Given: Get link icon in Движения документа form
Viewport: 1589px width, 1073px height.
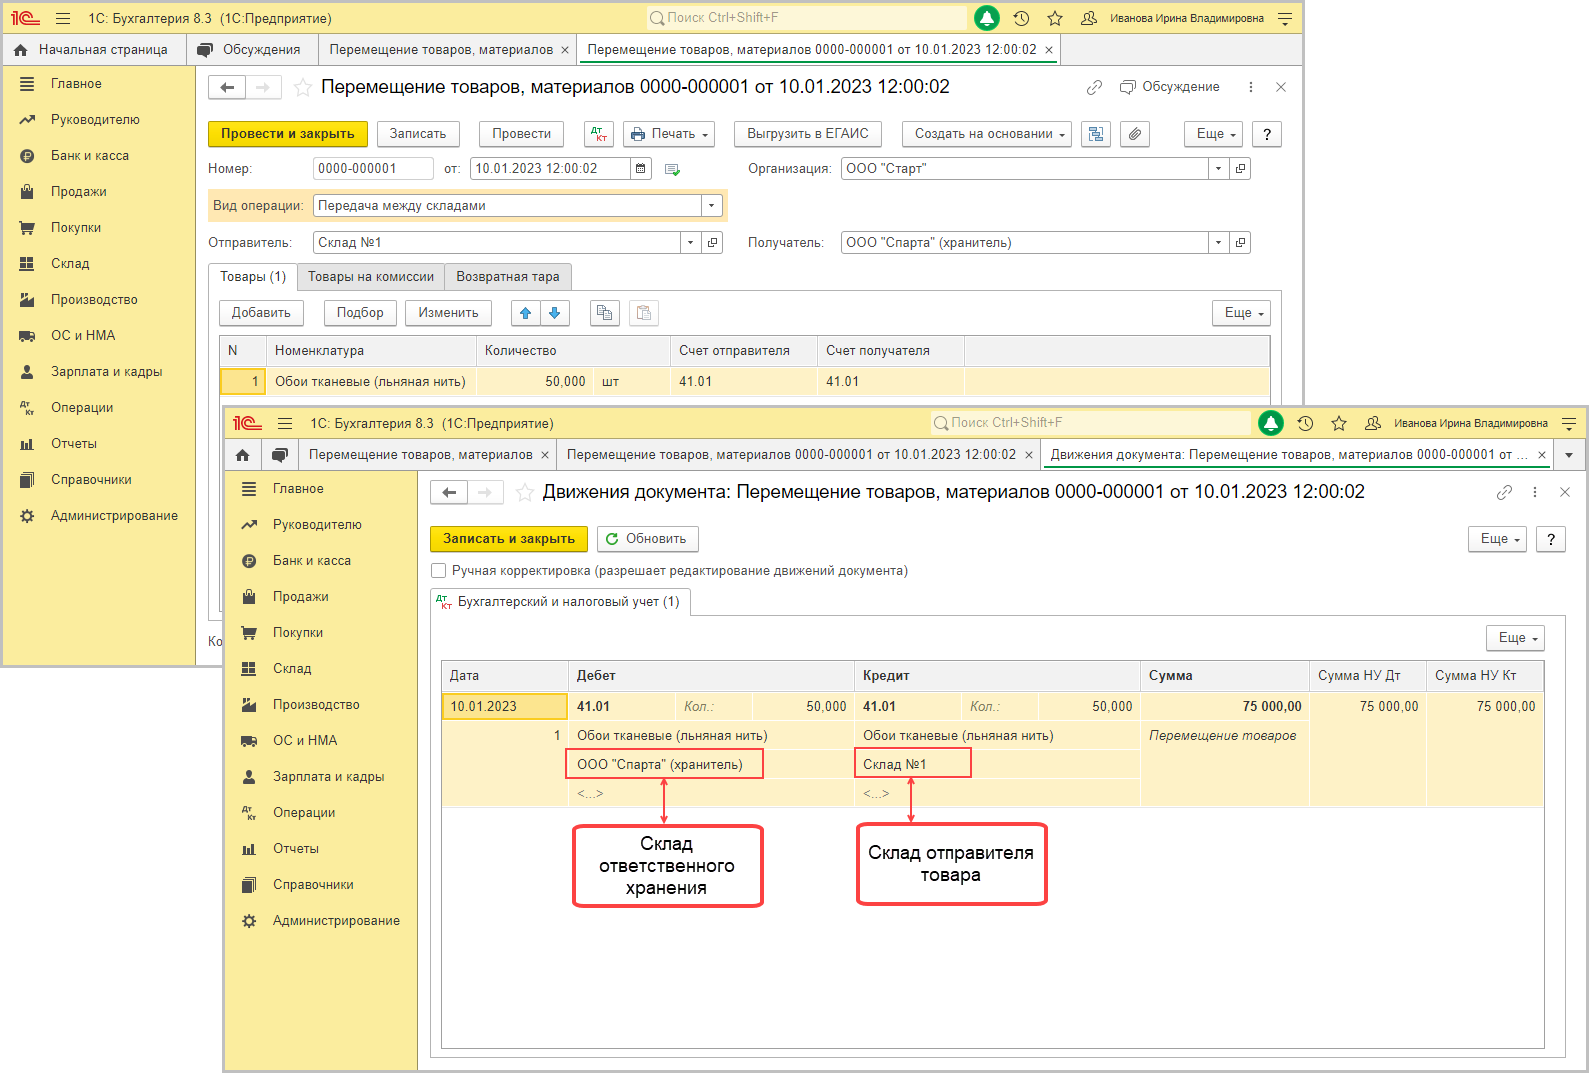Looking at the screenshot, I should pos(1504,492).
